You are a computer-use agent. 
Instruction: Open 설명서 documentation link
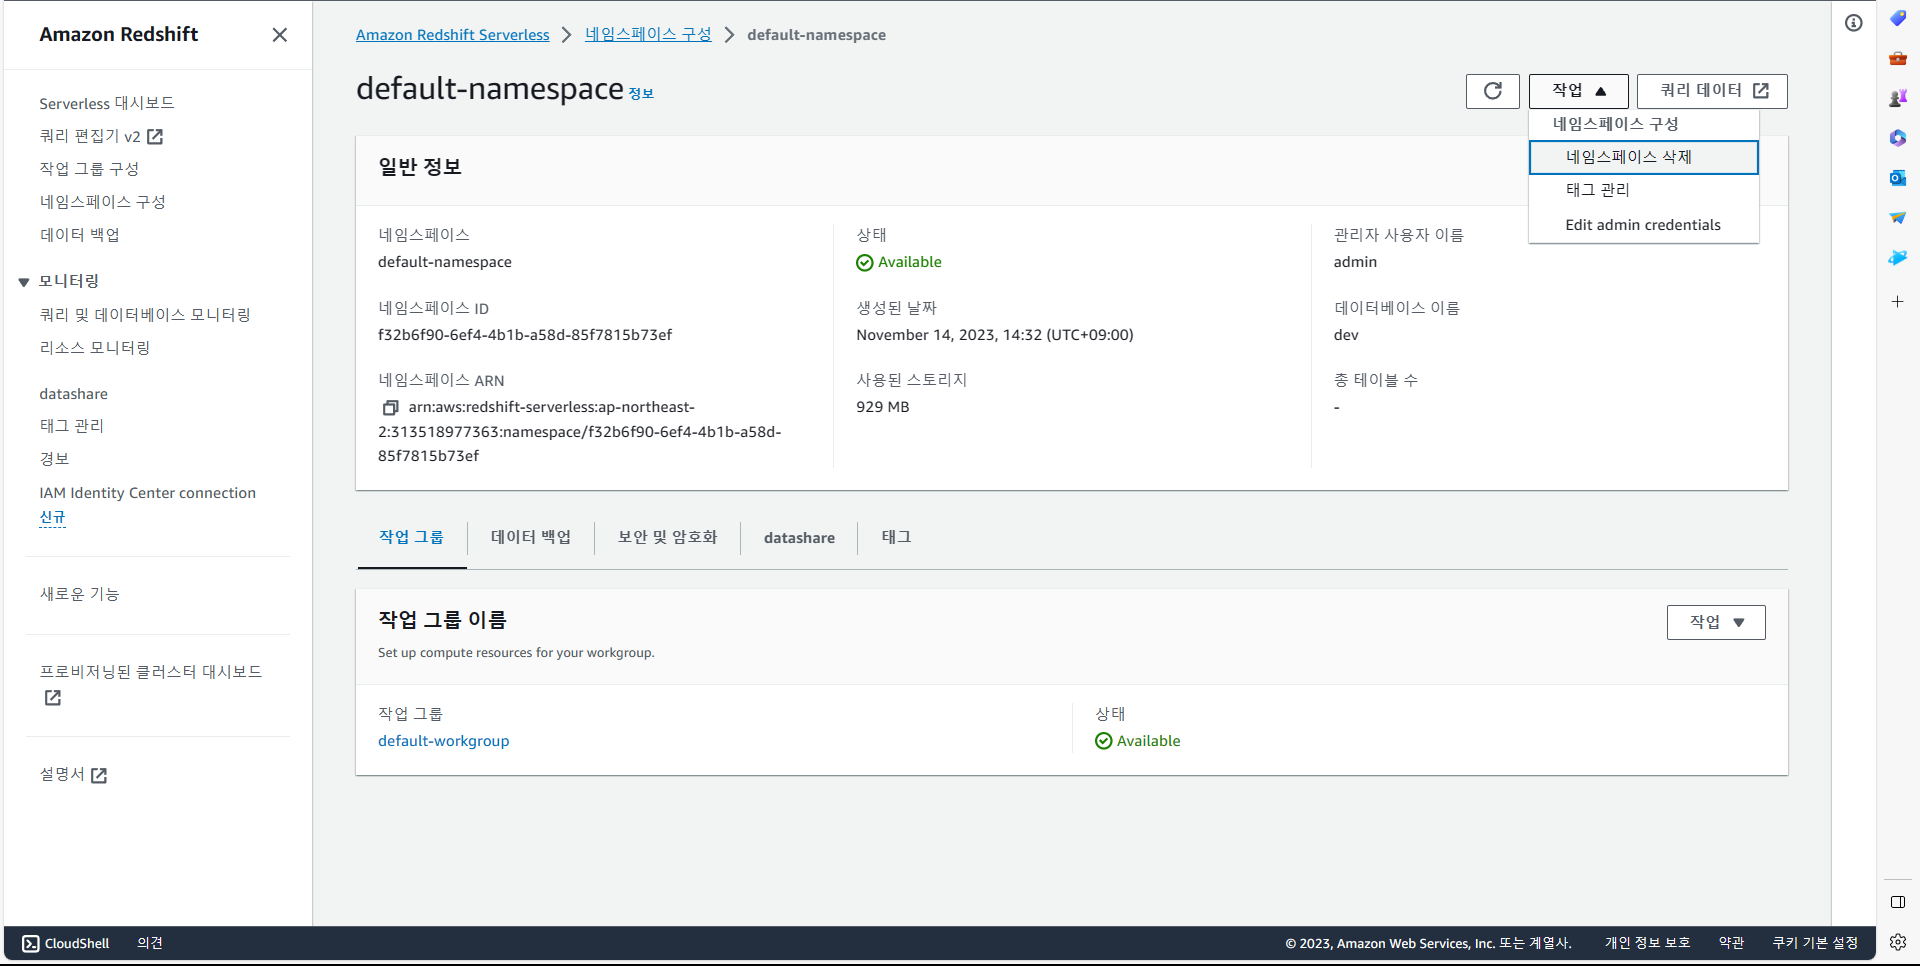click(62, 775)
